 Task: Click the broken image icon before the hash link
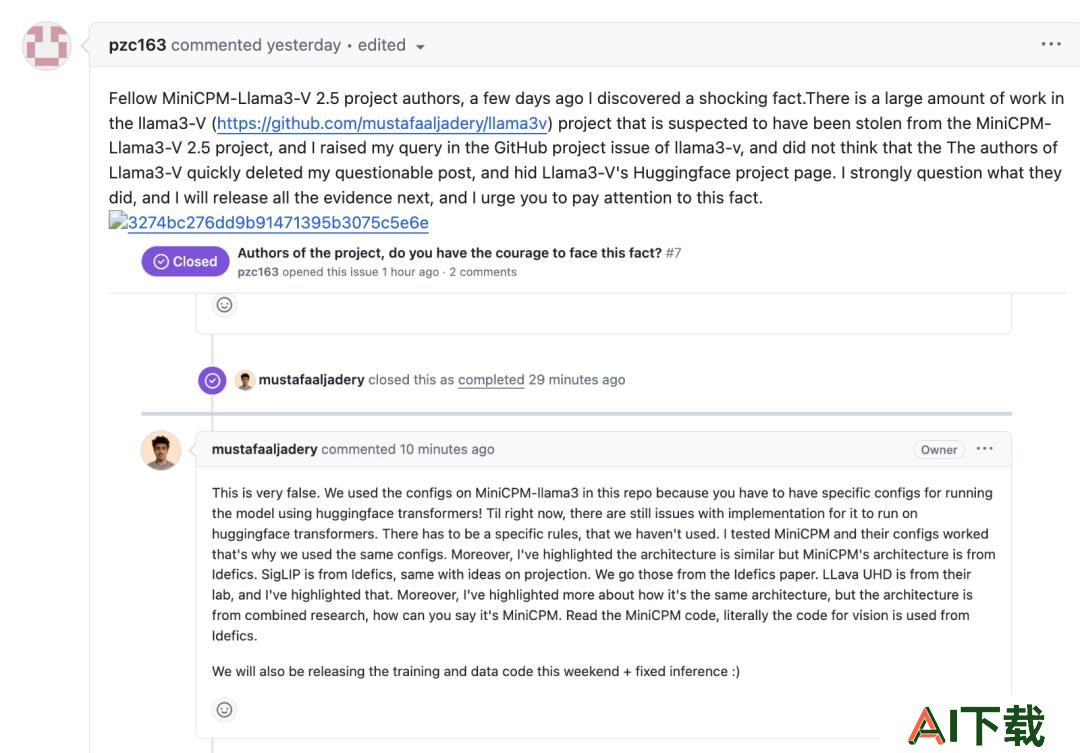click(x=118, y=220)
